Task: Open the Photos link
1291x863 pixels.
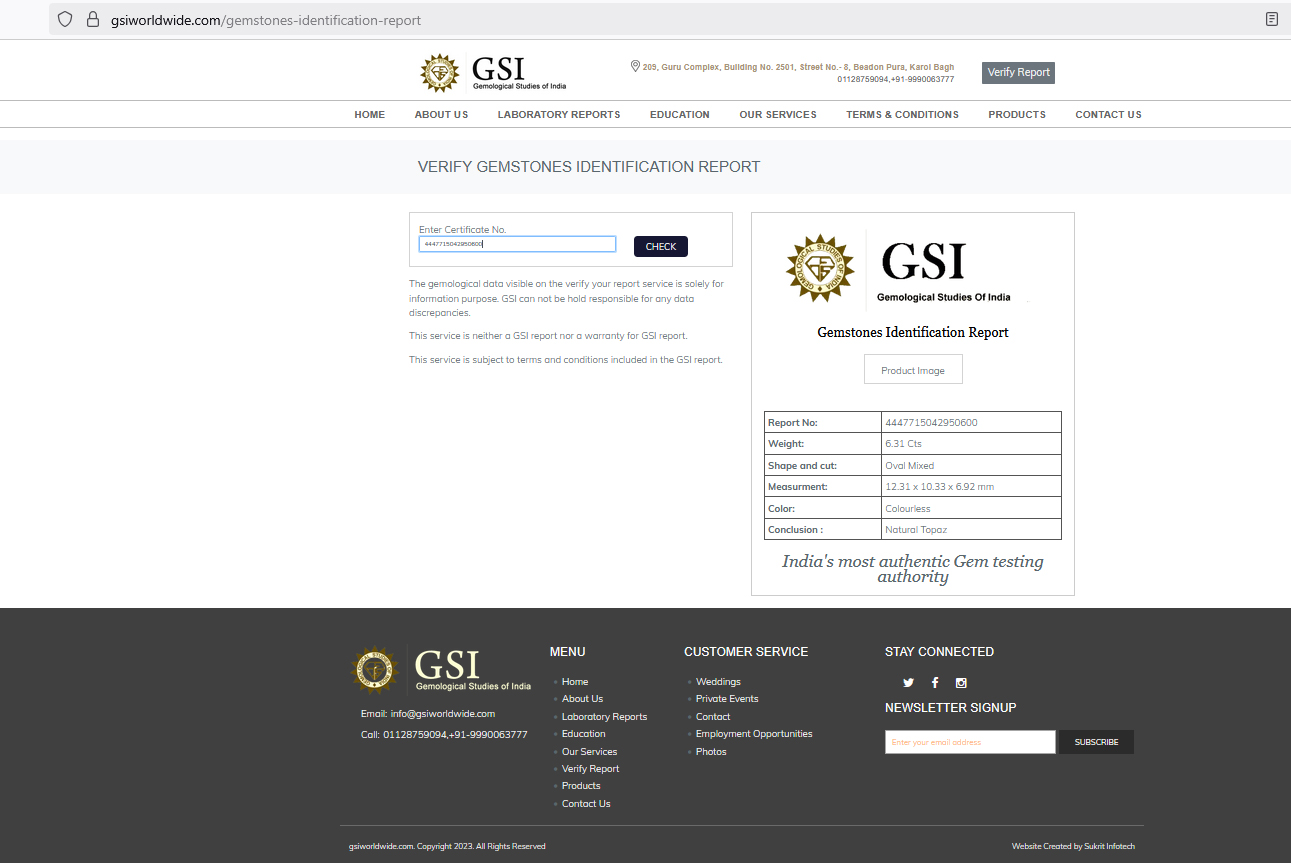Action: coord(711,752)
